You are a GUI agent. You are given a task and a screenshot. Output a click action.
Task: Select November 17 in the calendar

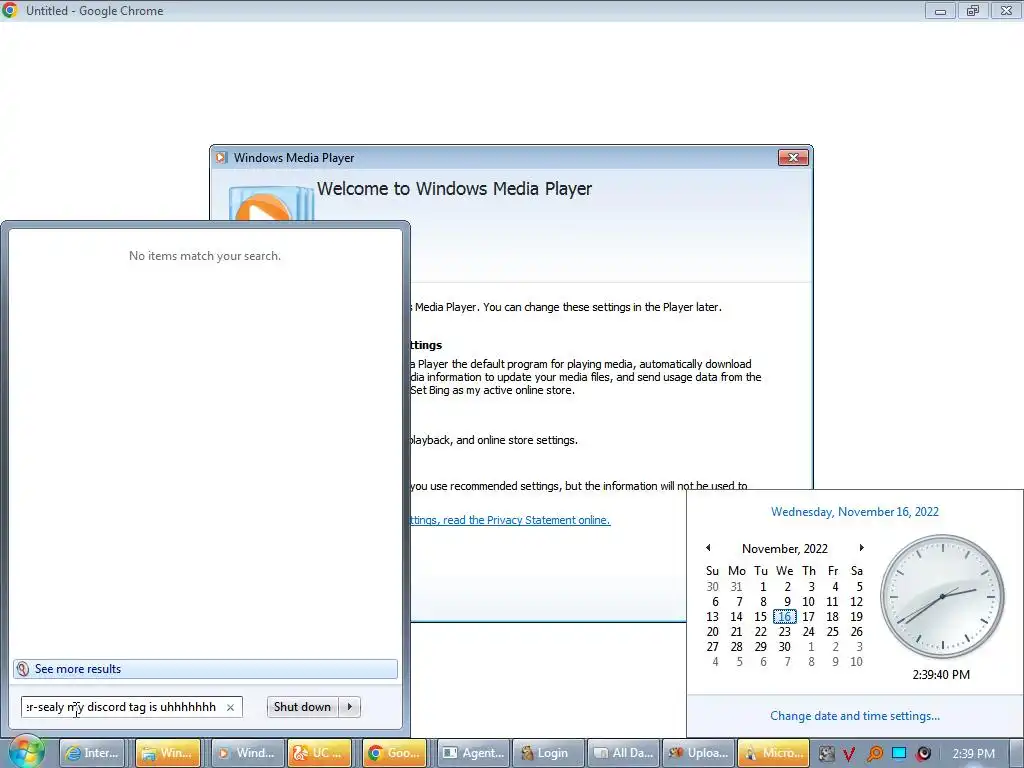click(x=808, y=616)
